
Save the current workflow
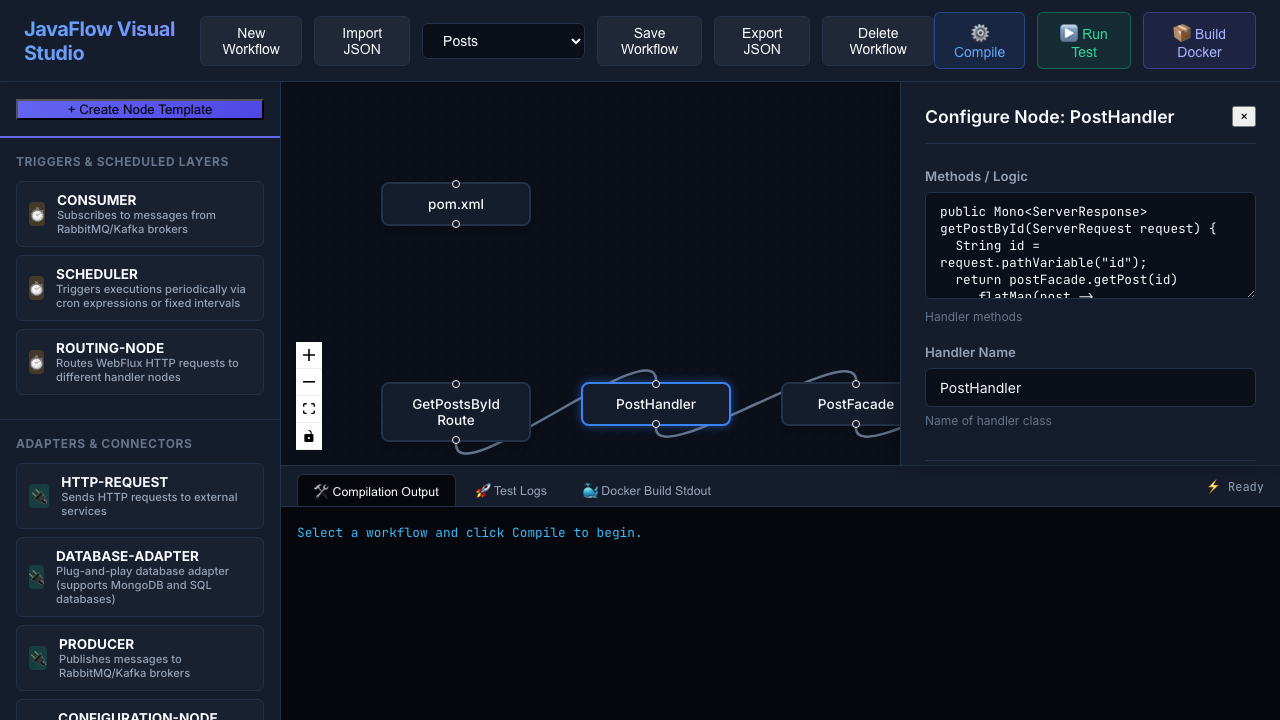point(649,41)
